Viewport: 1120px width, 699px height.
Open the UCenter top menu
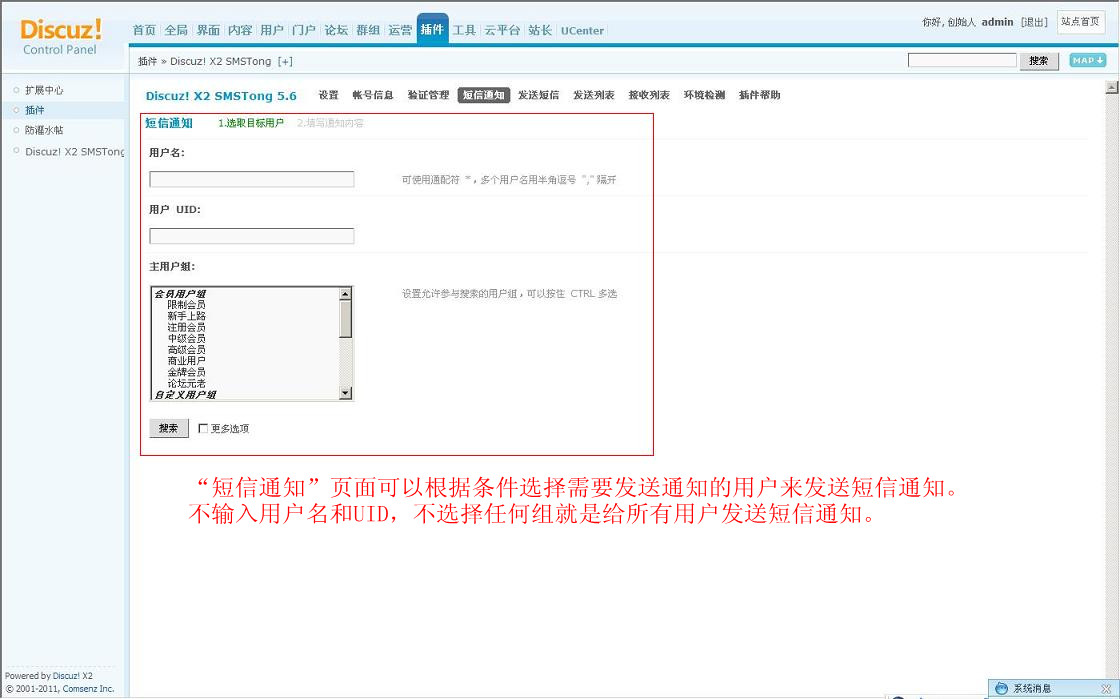click(582, 31)
